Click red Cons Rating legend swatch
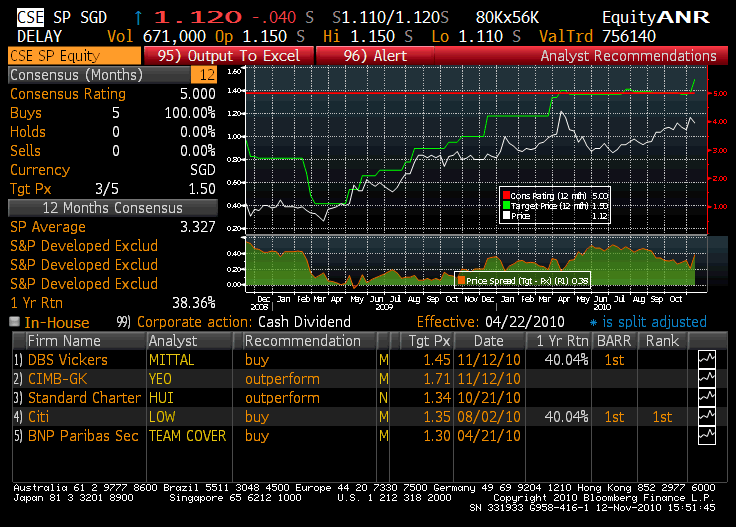 coord(506,195)
